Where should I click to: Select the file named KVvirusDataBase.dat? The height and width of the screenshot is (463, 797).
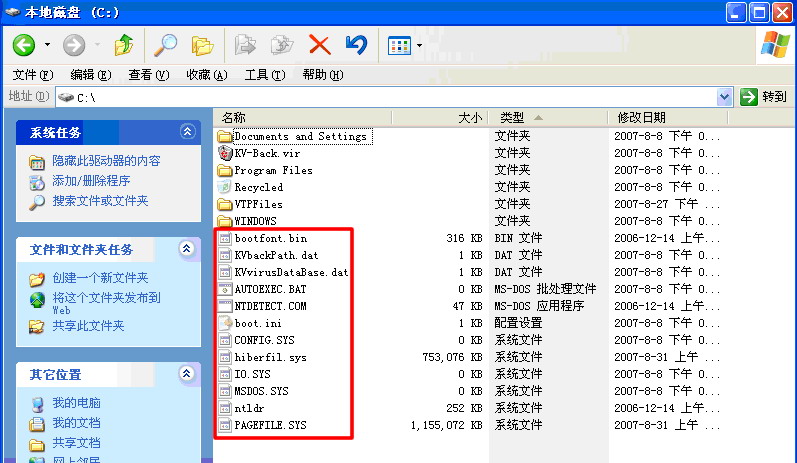coord(291,272)
